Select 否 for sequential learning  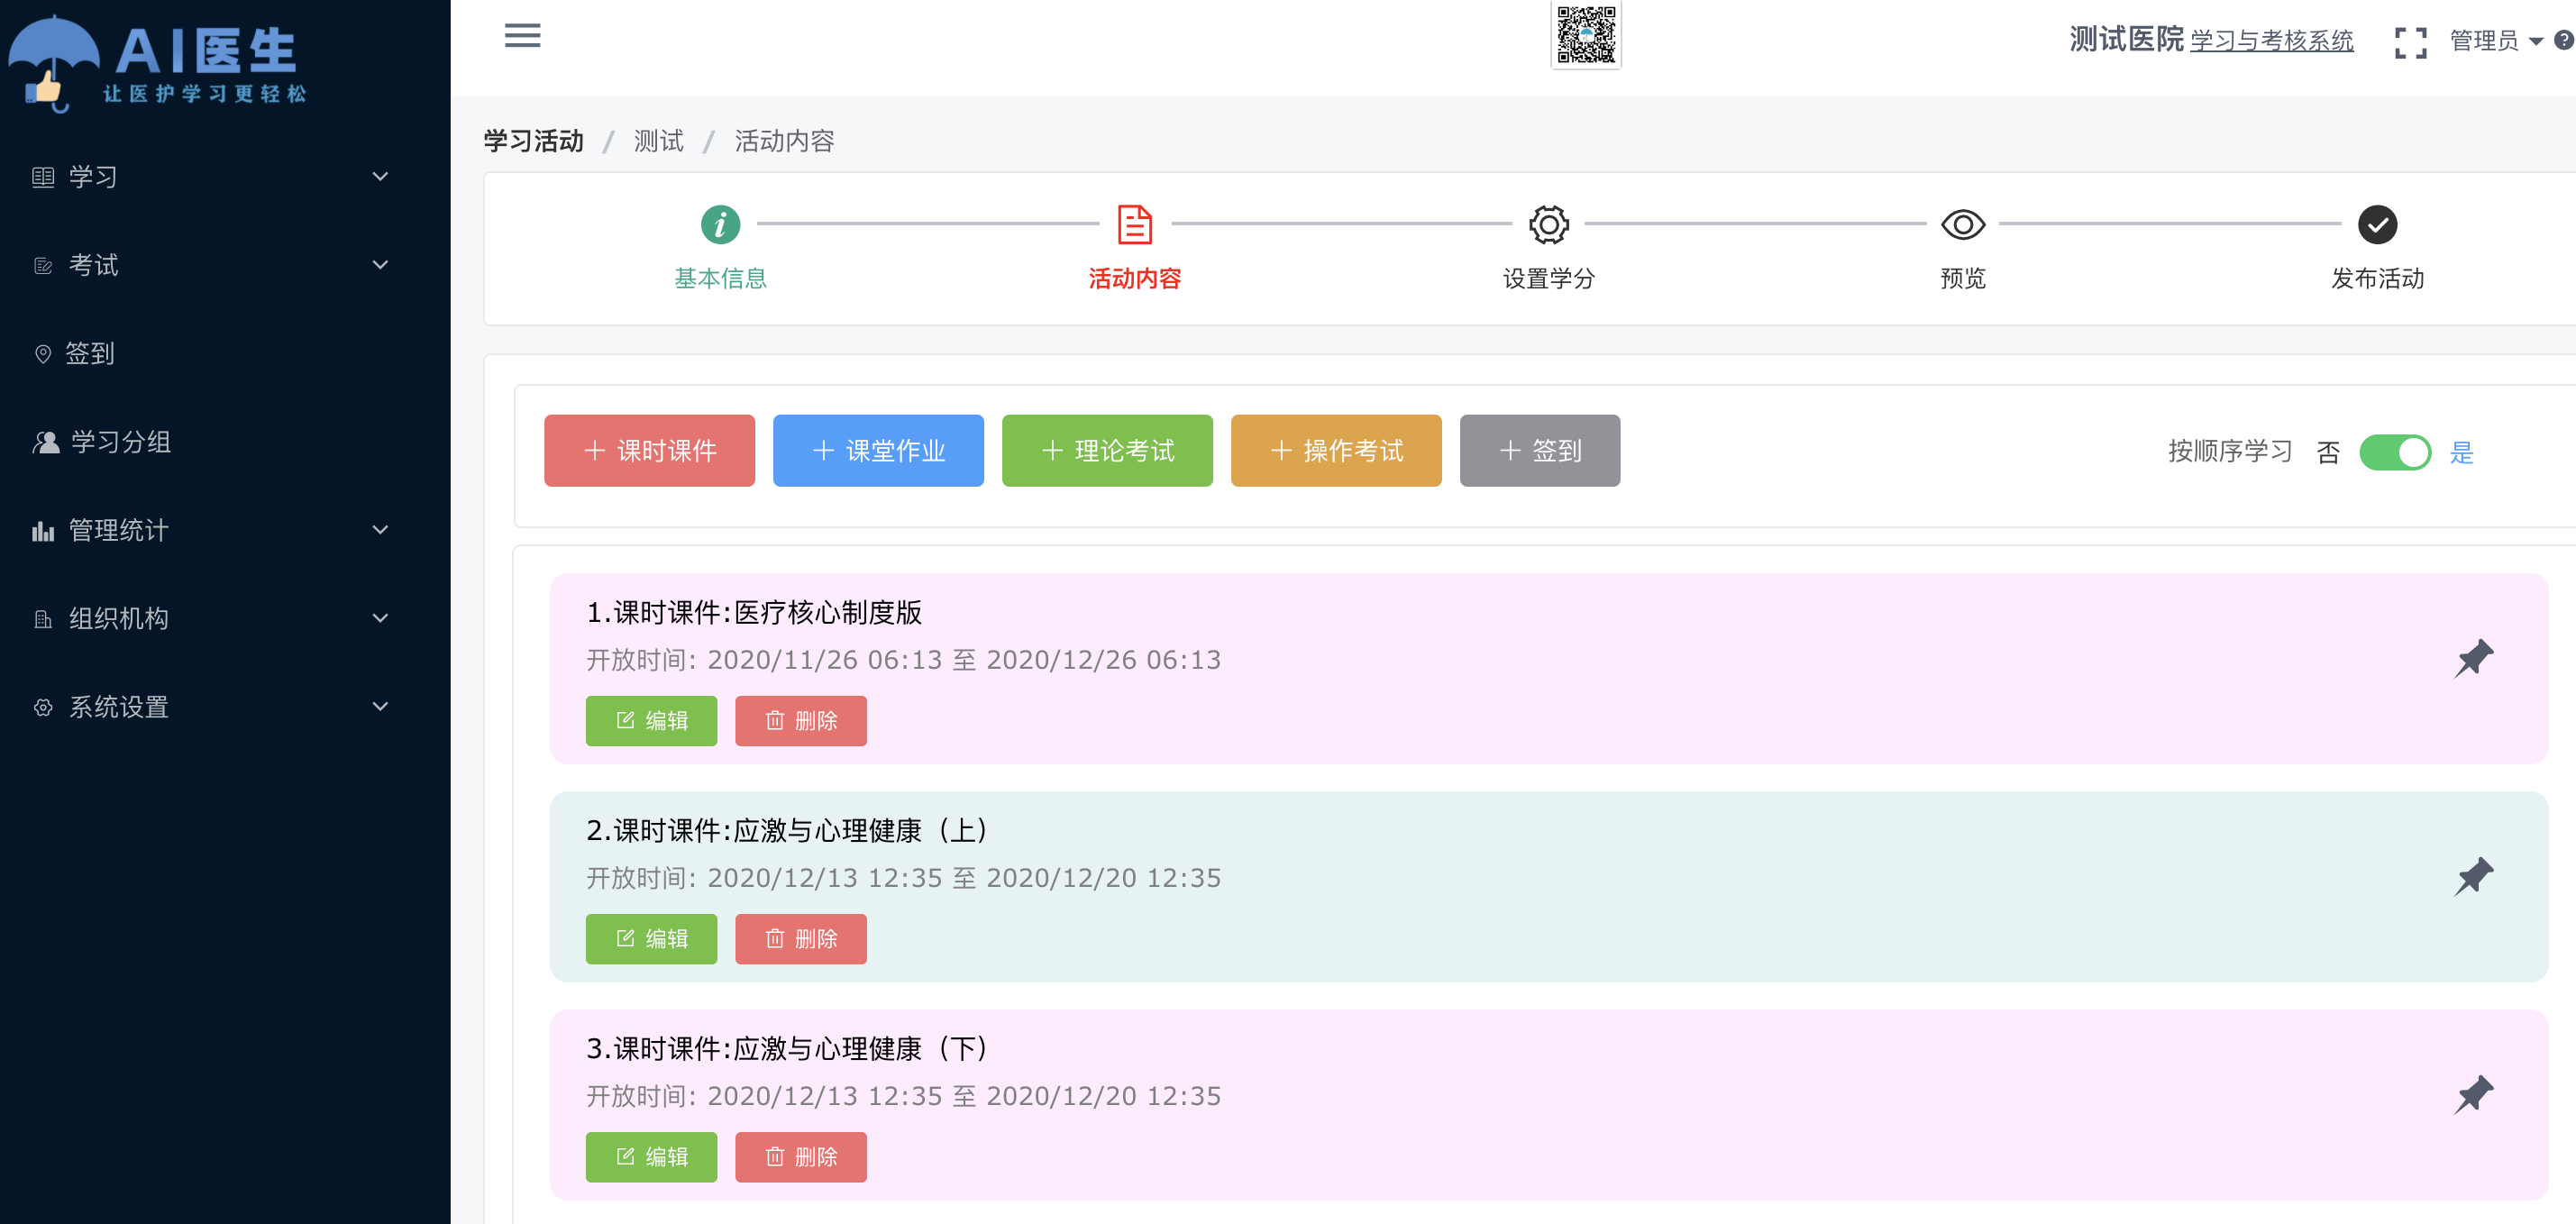point(2328,453)
